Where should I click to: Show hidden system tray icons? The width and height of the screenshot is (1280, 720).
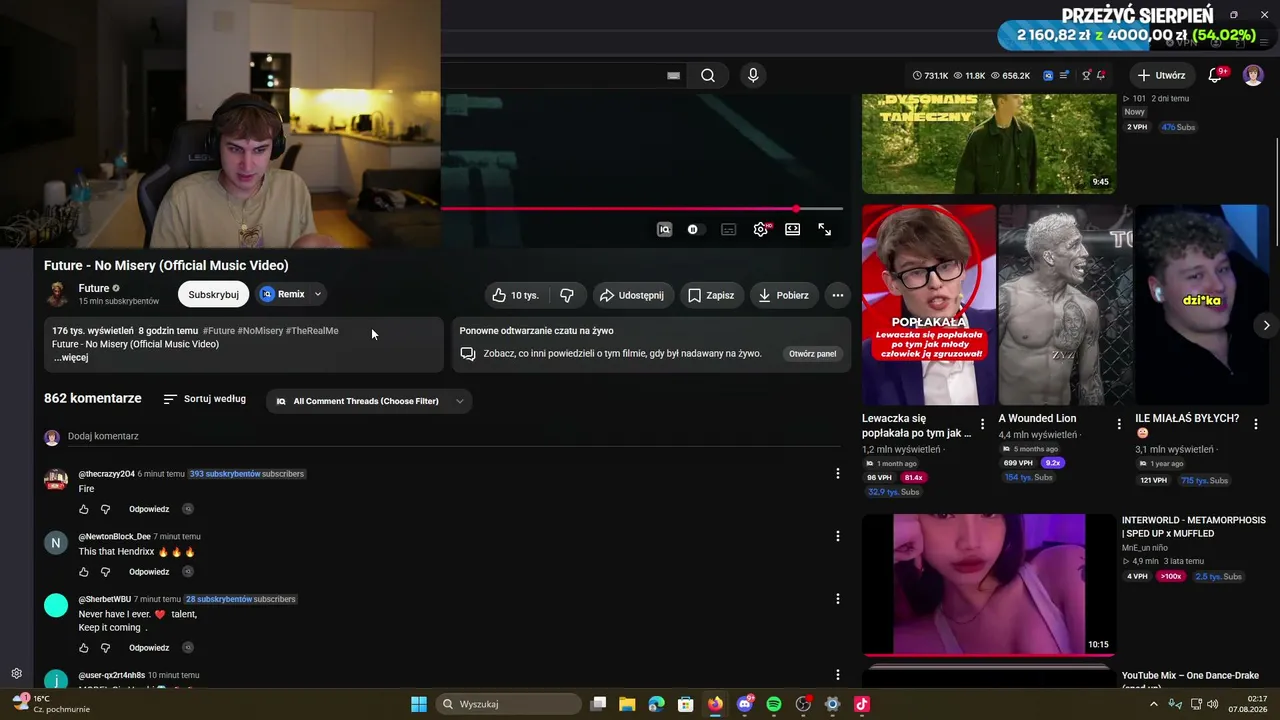(1153, 704)
